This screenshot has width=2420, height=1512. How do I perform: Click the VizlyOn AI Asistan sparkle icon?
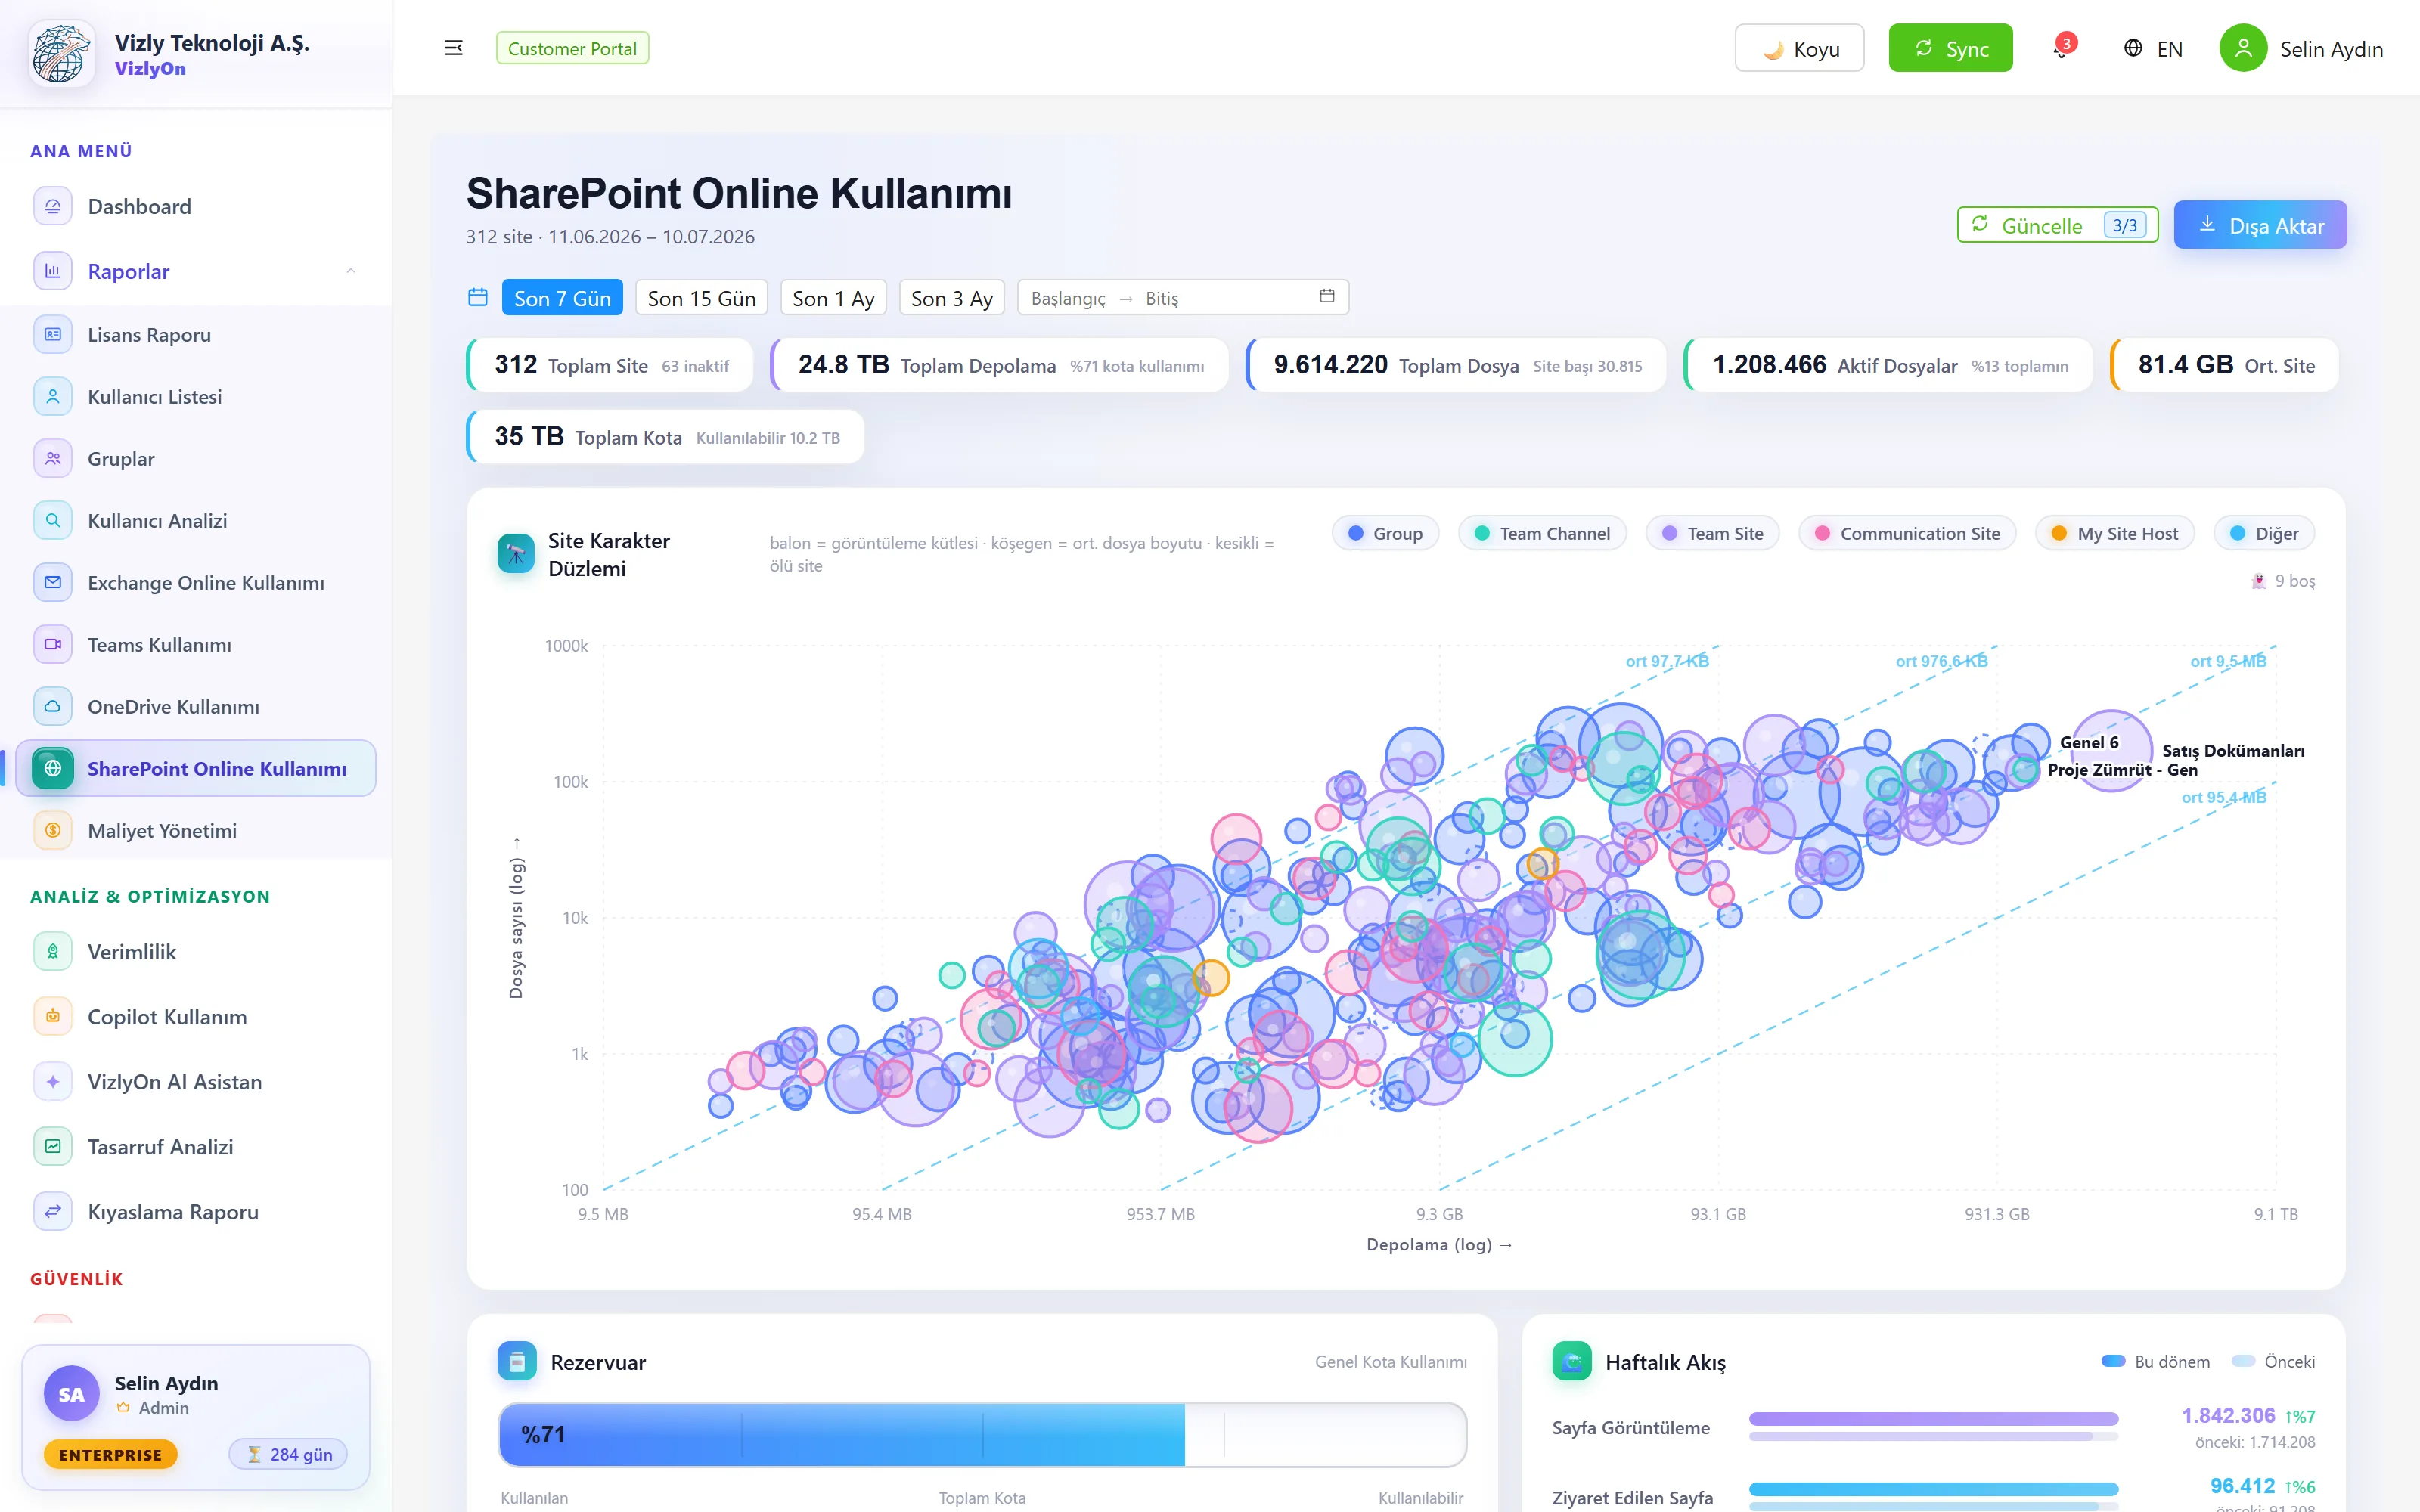[53, 1081]
